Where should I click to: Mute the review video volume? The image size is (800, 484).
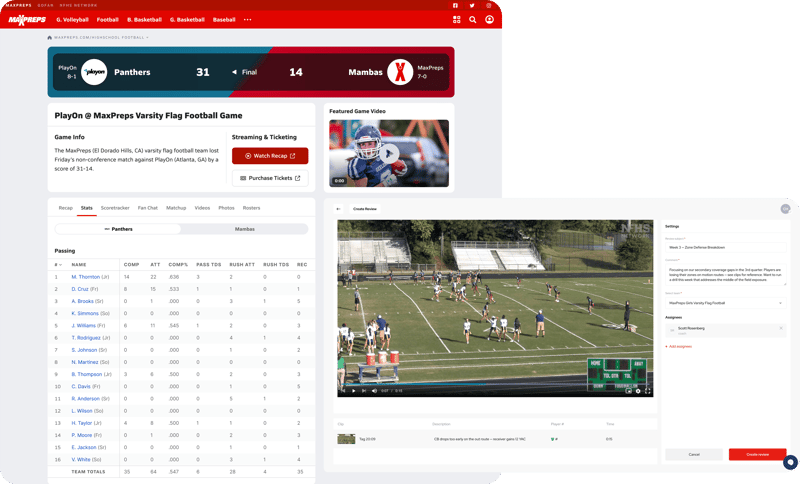click(x=374, y=391)
